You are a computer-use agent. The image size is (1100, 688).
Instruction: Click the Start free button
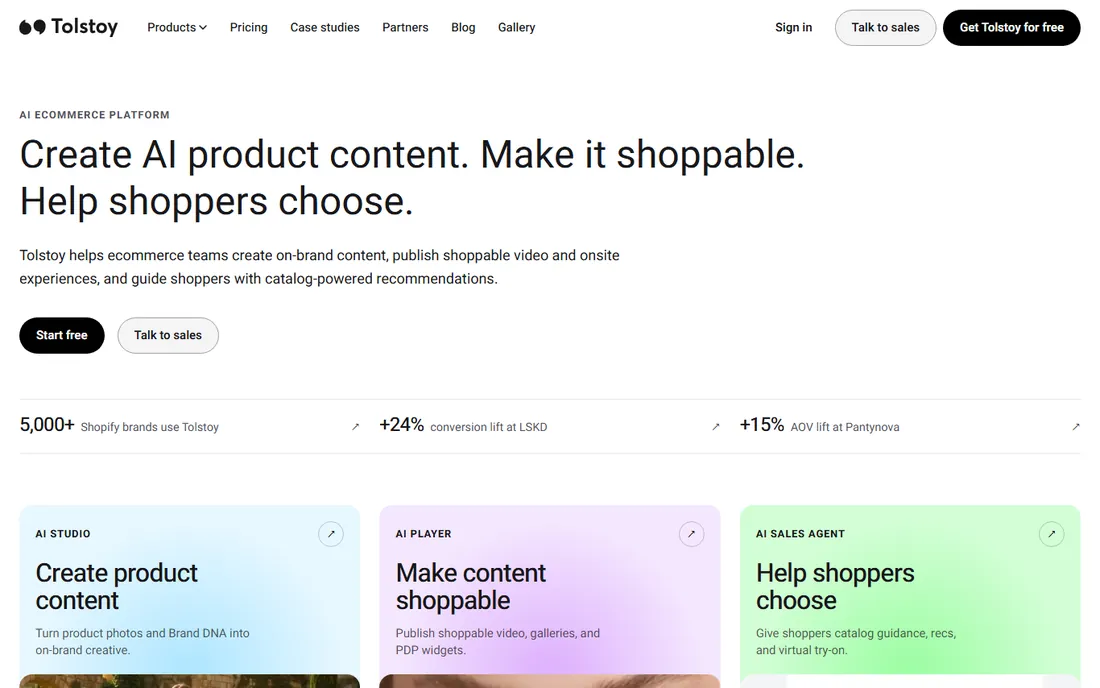pos(62,335)
